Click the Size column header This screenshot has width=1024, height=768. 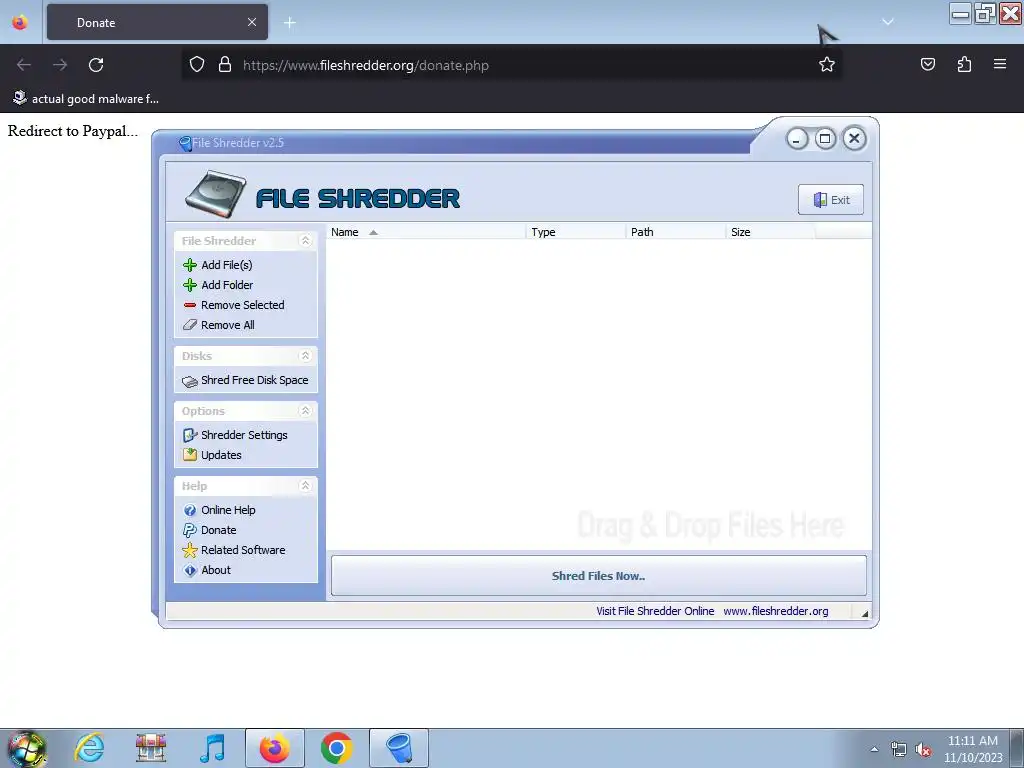(x=770, y=232)
